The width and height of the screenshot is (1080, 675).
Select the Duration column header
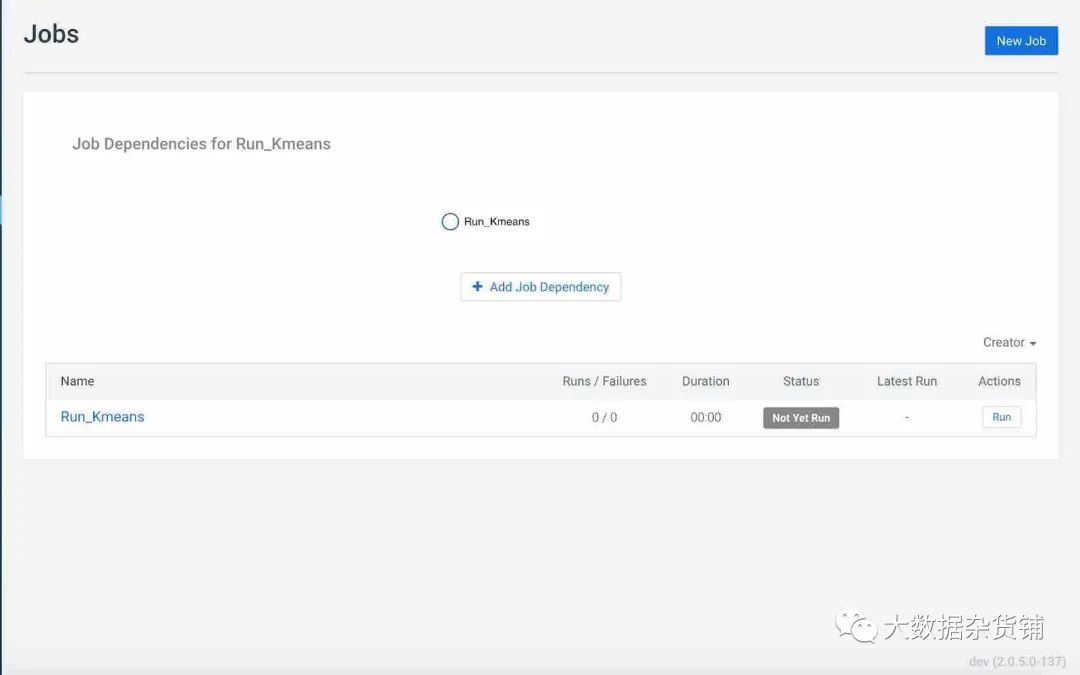pos(705,381)
